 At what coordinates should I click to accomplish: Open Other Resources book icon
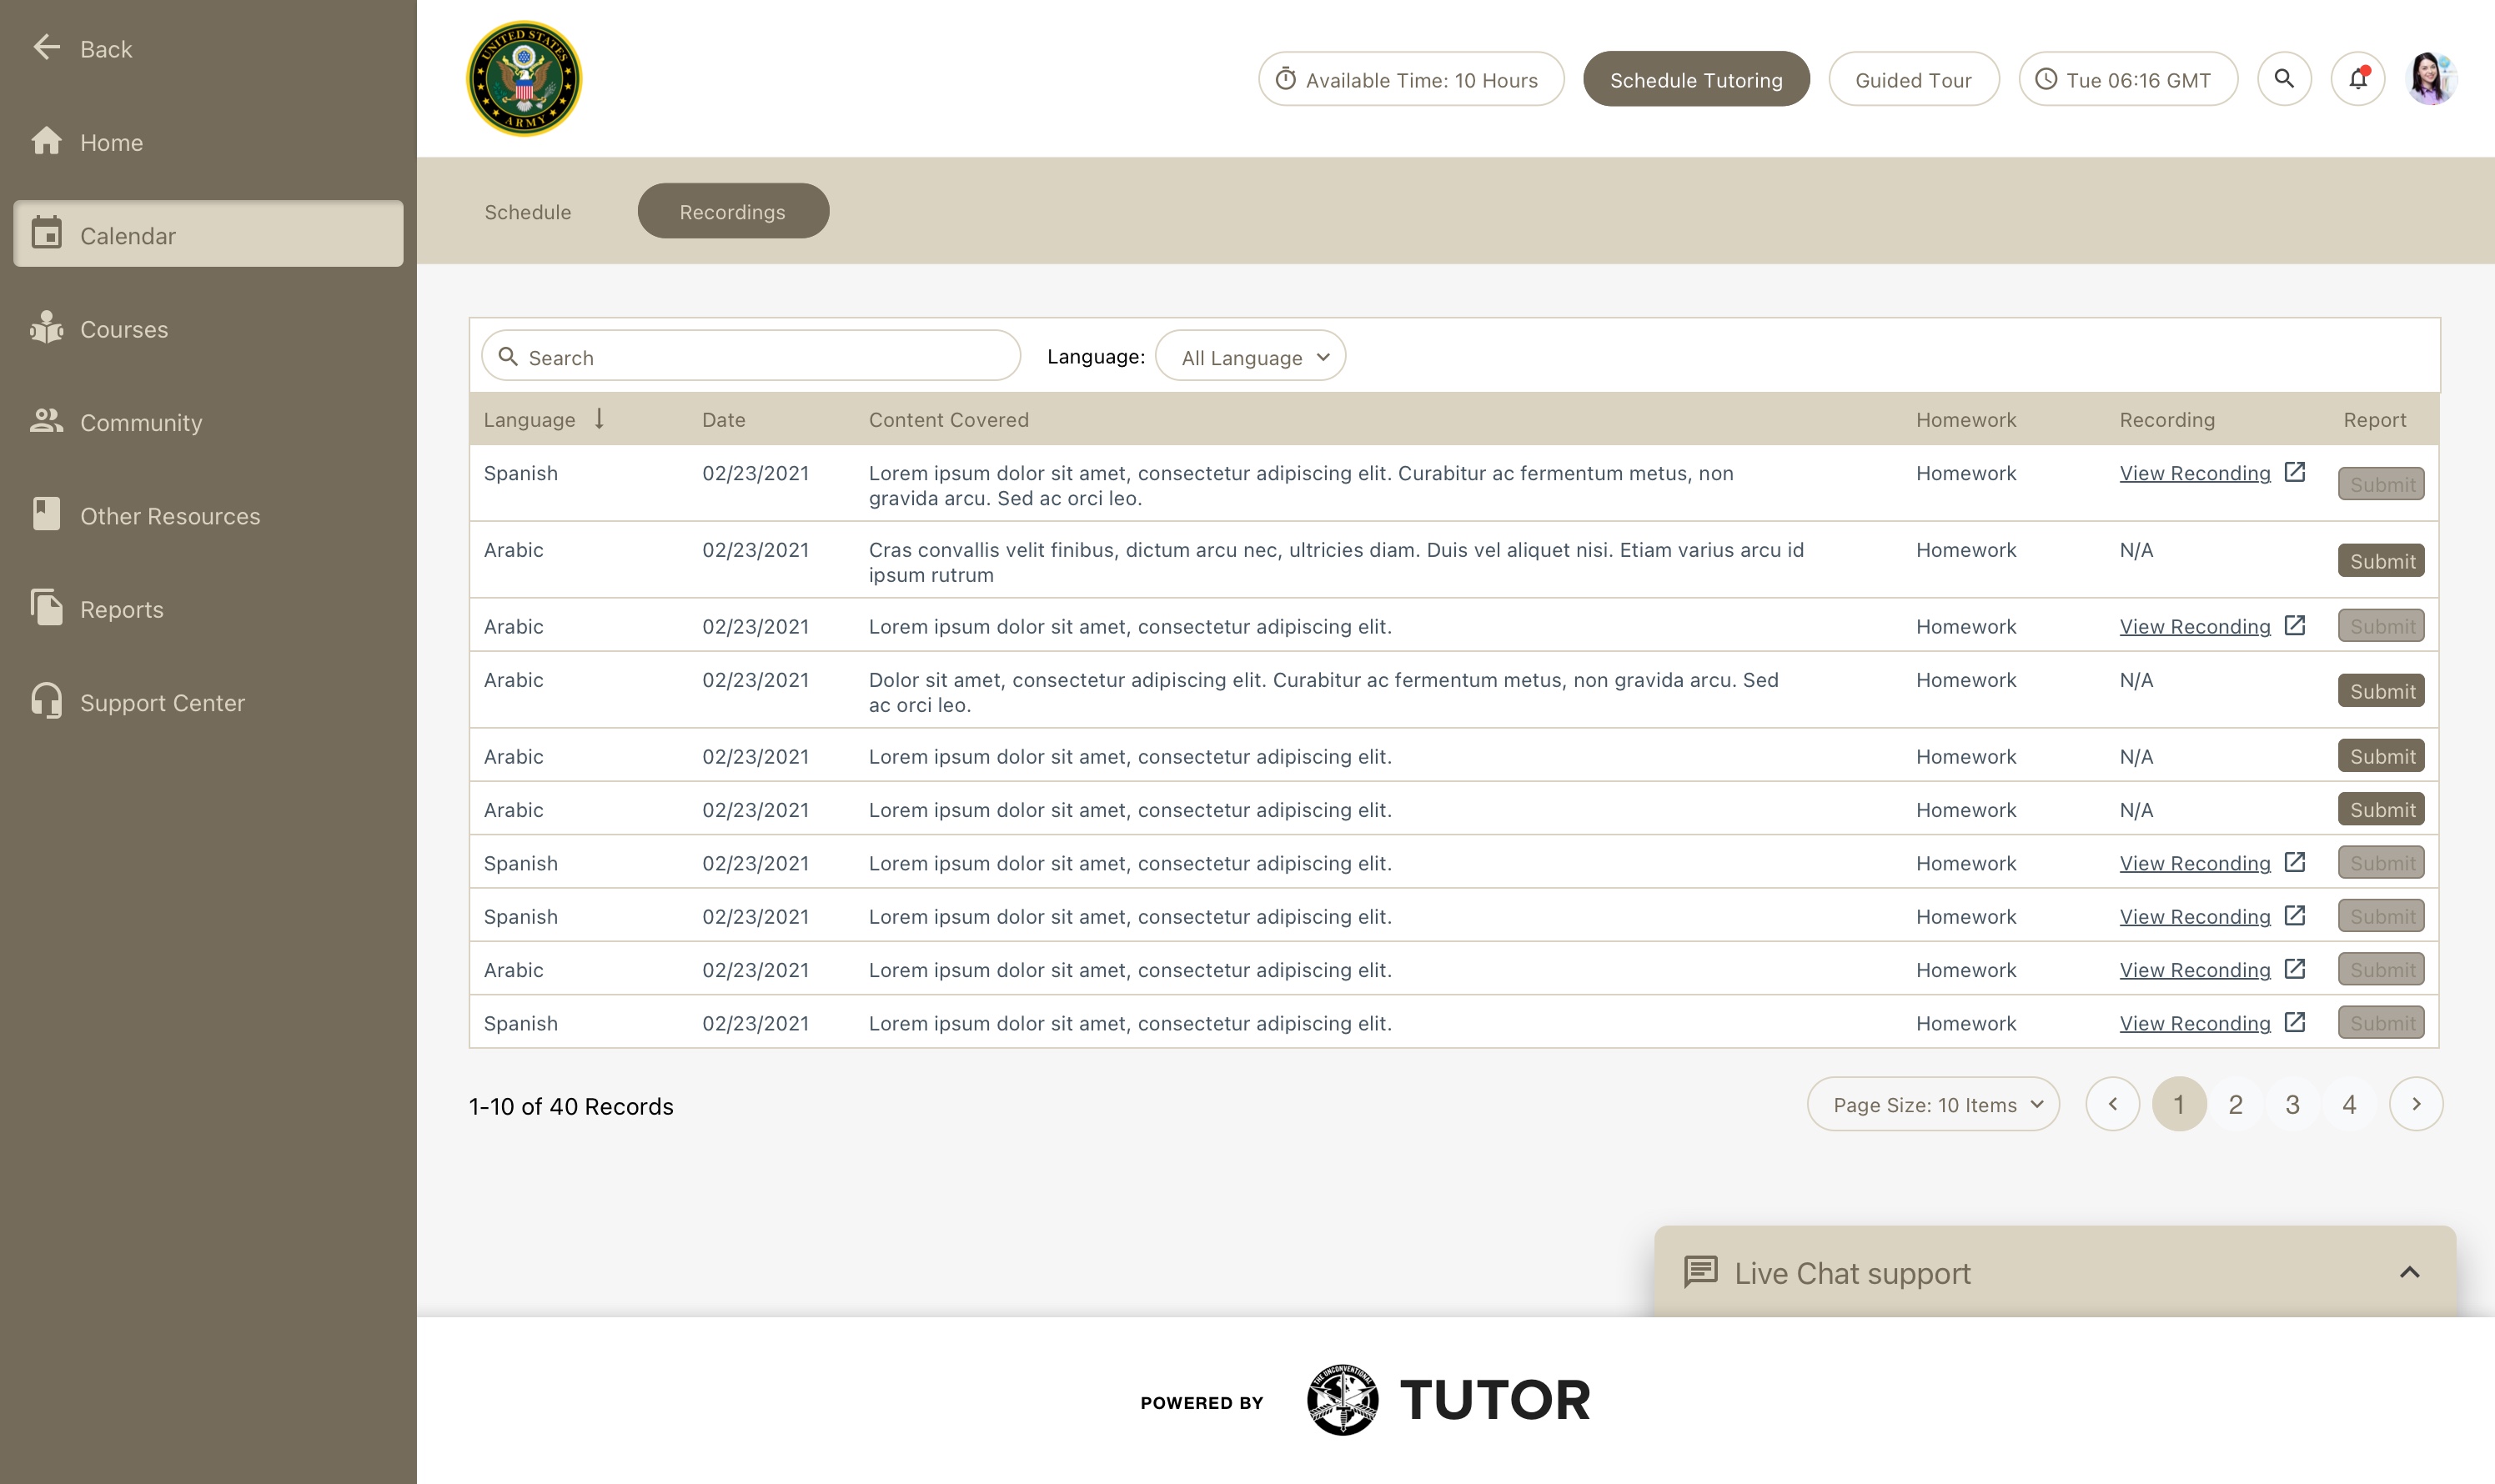click(x=46, y=514)
